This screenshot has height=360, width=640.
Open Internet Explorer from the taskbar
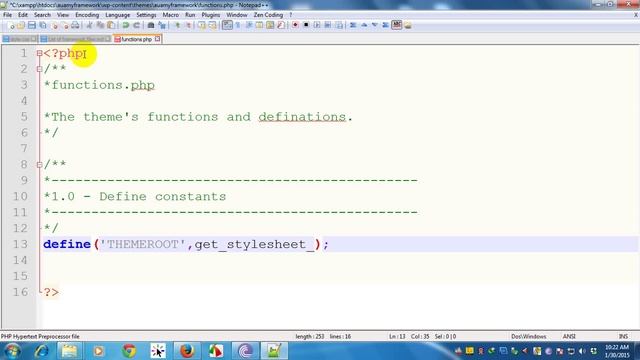point(42,351)
